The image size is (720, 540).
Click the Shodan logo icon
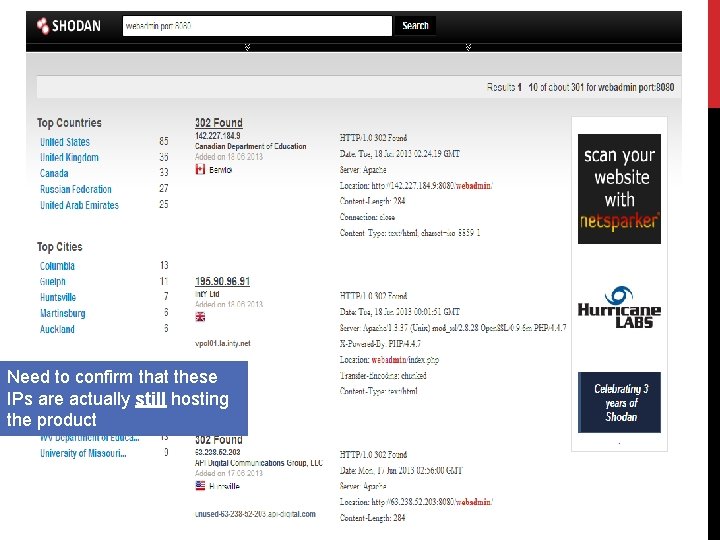pyautogui.click(x=43, y=26)
